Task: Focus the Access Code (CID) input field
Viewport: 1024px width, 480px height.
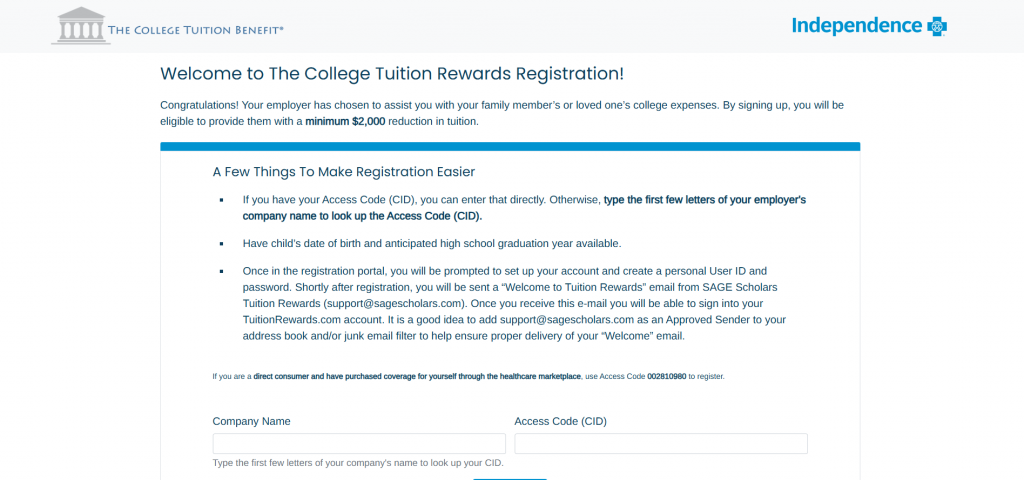Action: point(661,443)
